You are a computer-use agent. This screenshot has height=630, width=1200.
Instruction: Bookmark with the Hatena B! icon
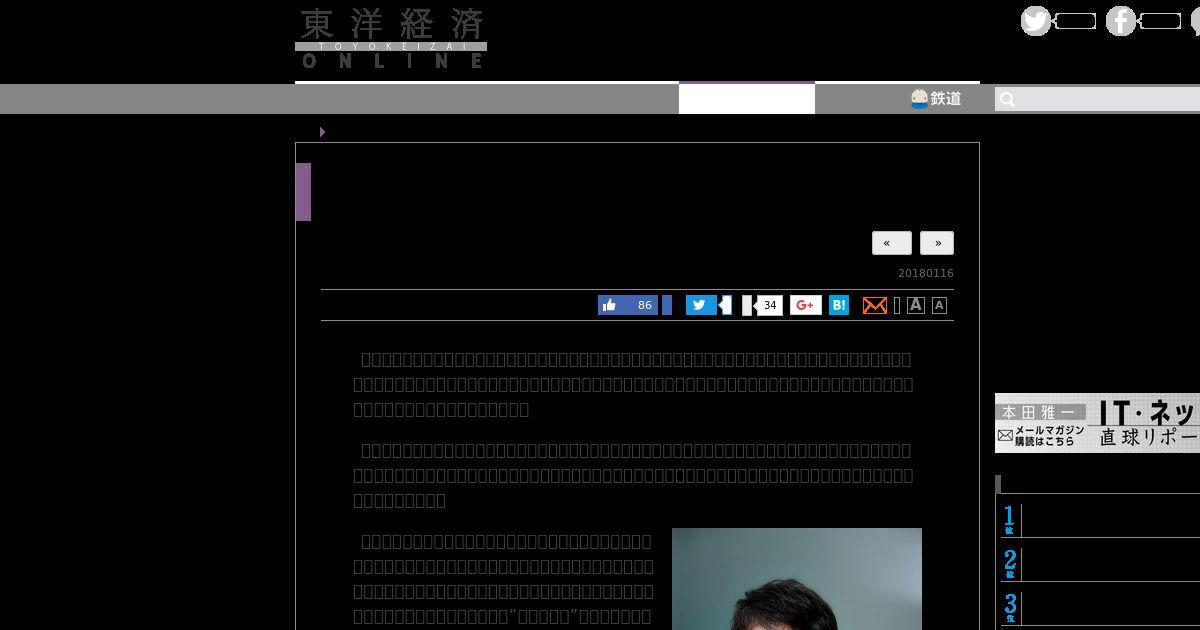(x=839, y=305)
